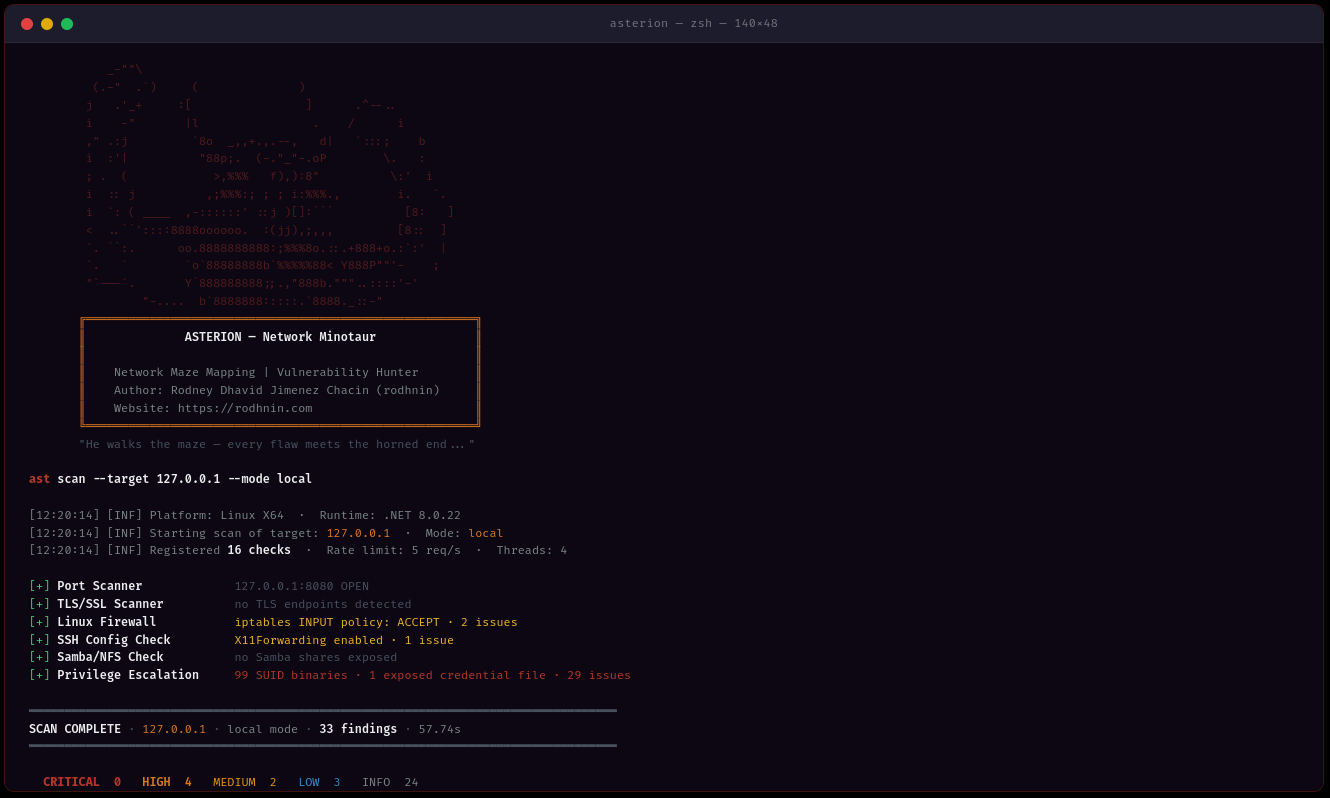Click the 'SCAN COMPLETE' heading
Screen dimensions: 1330x798
(x=75, y=729)
